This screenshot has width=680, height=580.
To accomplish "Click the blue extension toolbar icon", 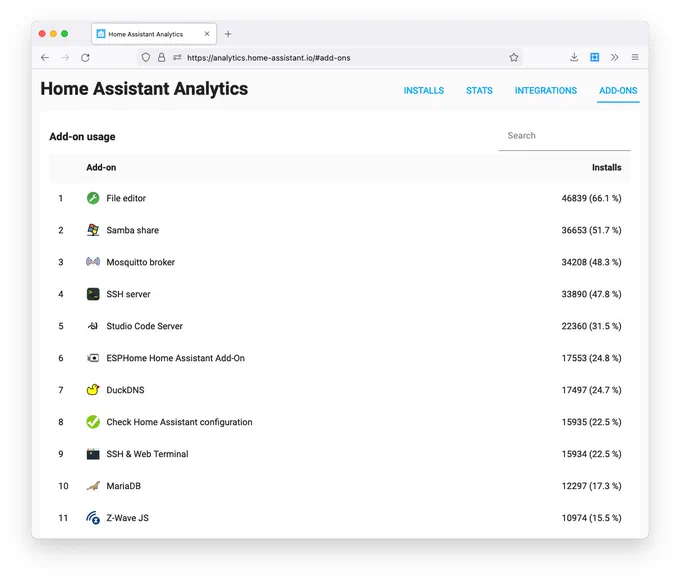I will click(x=595, y=57).
